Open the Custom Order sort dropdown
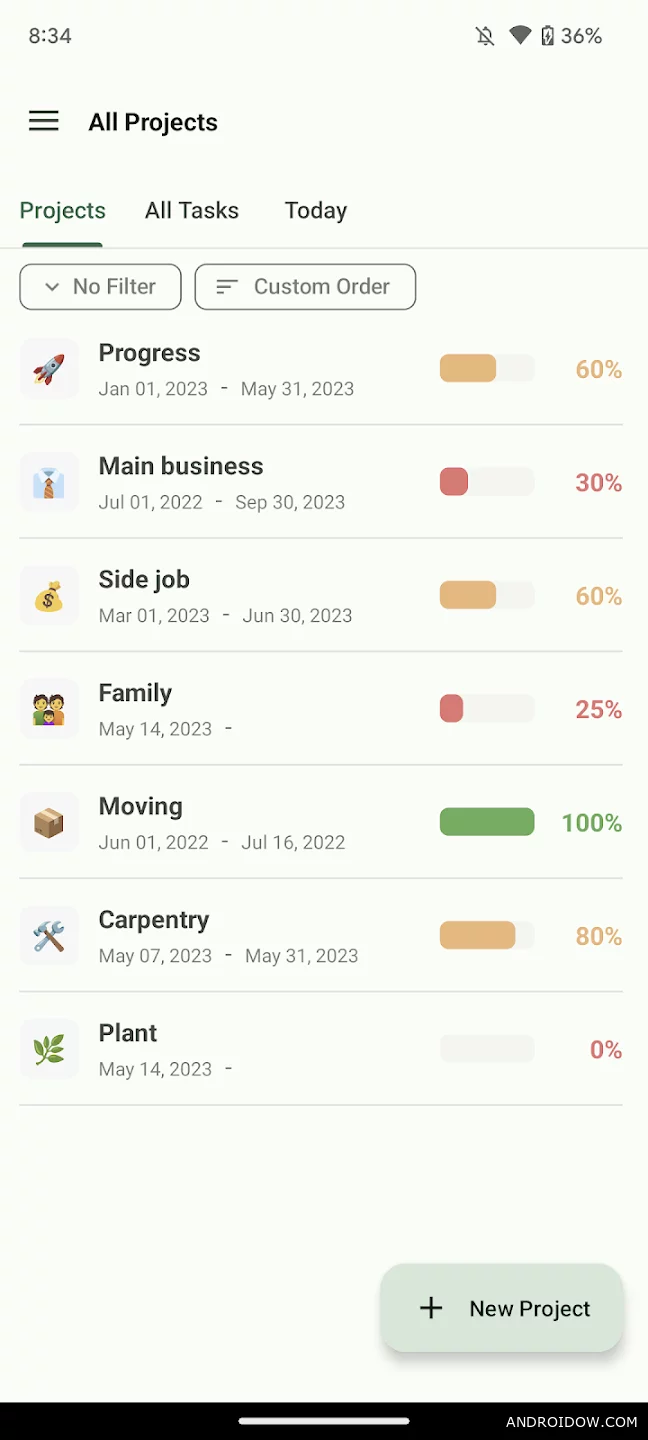This screenshot has height=1440, width=648. click(x=305, y=287)
